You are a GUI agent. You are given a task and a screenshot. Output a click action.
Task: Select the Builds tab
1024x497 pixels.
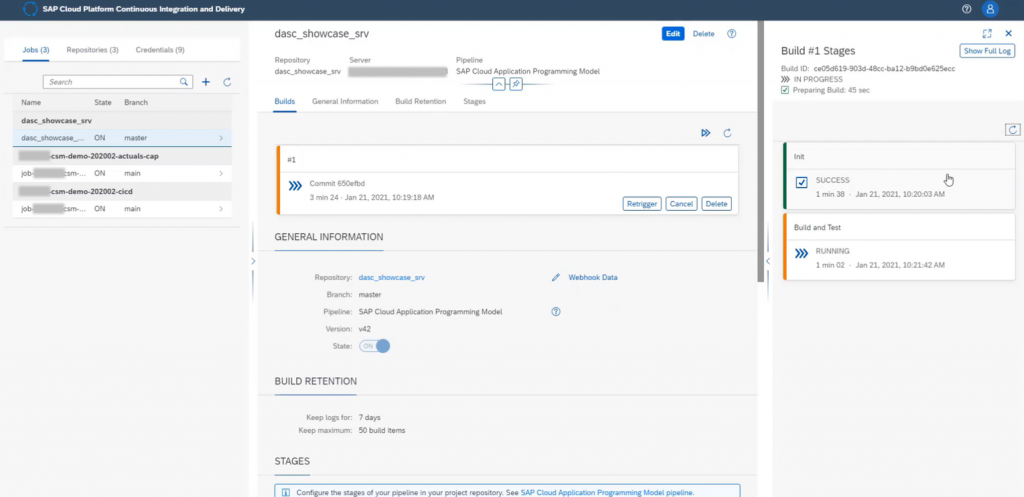(284, 102)
